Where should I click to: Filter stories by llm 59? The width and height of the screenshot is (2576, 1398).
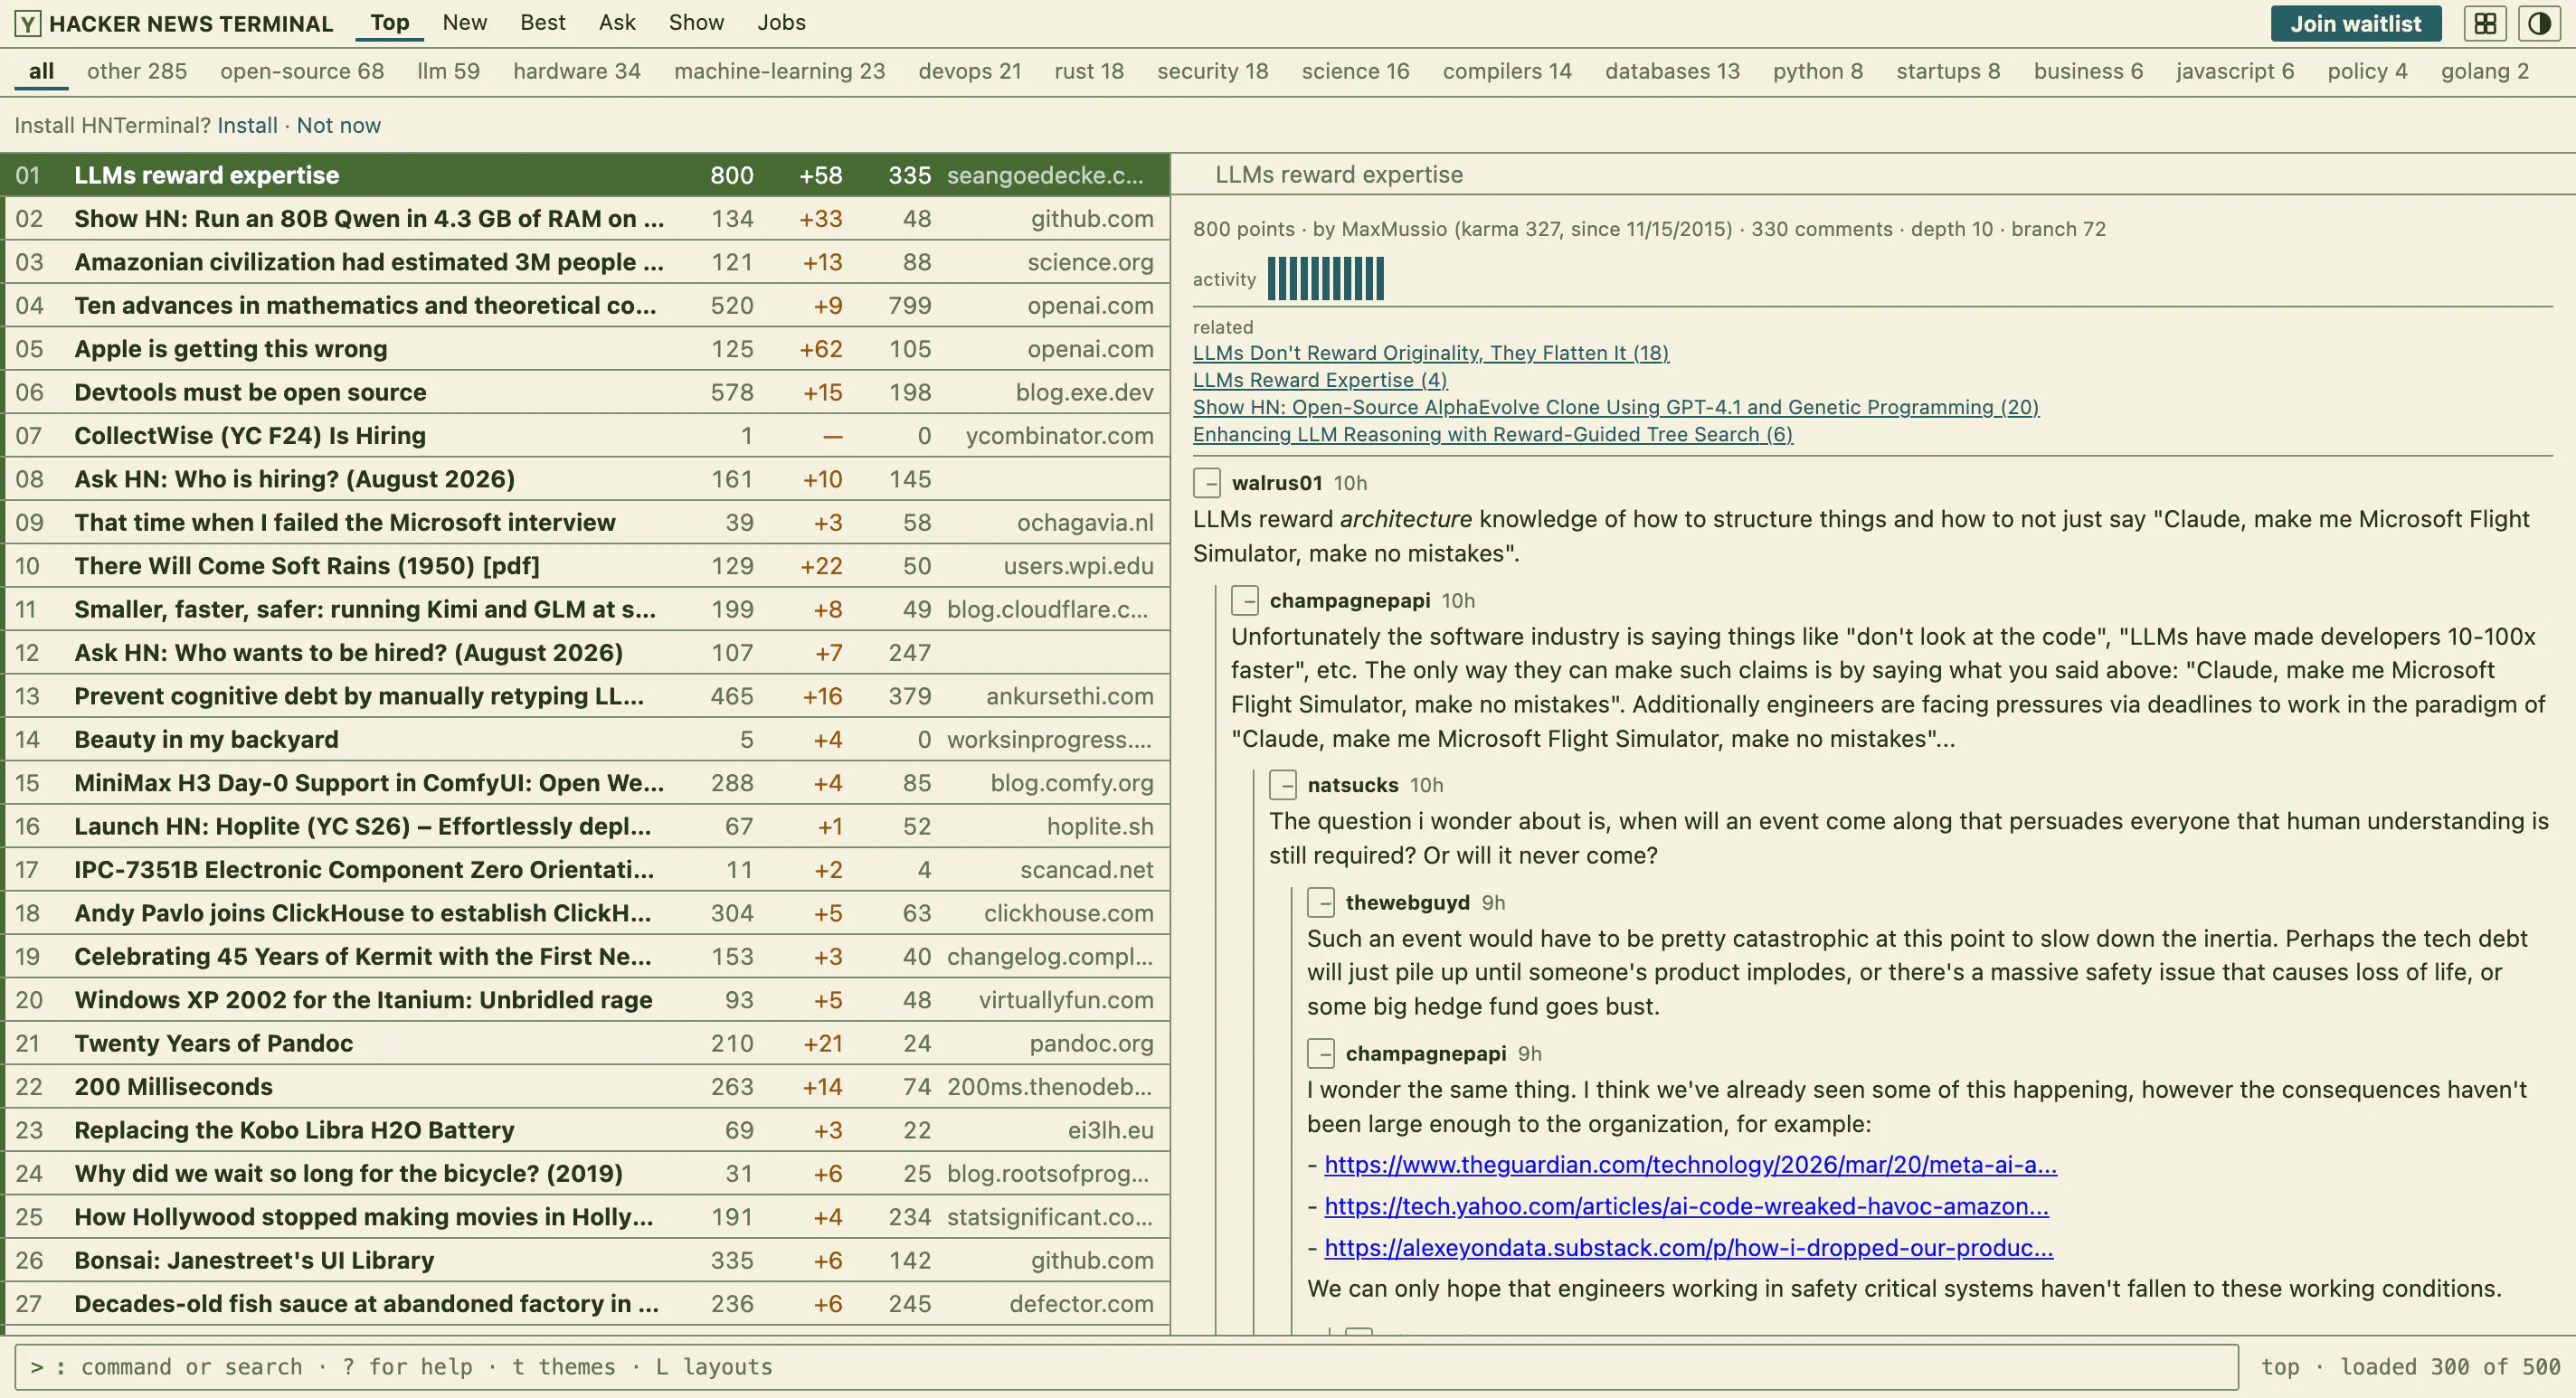448,71
